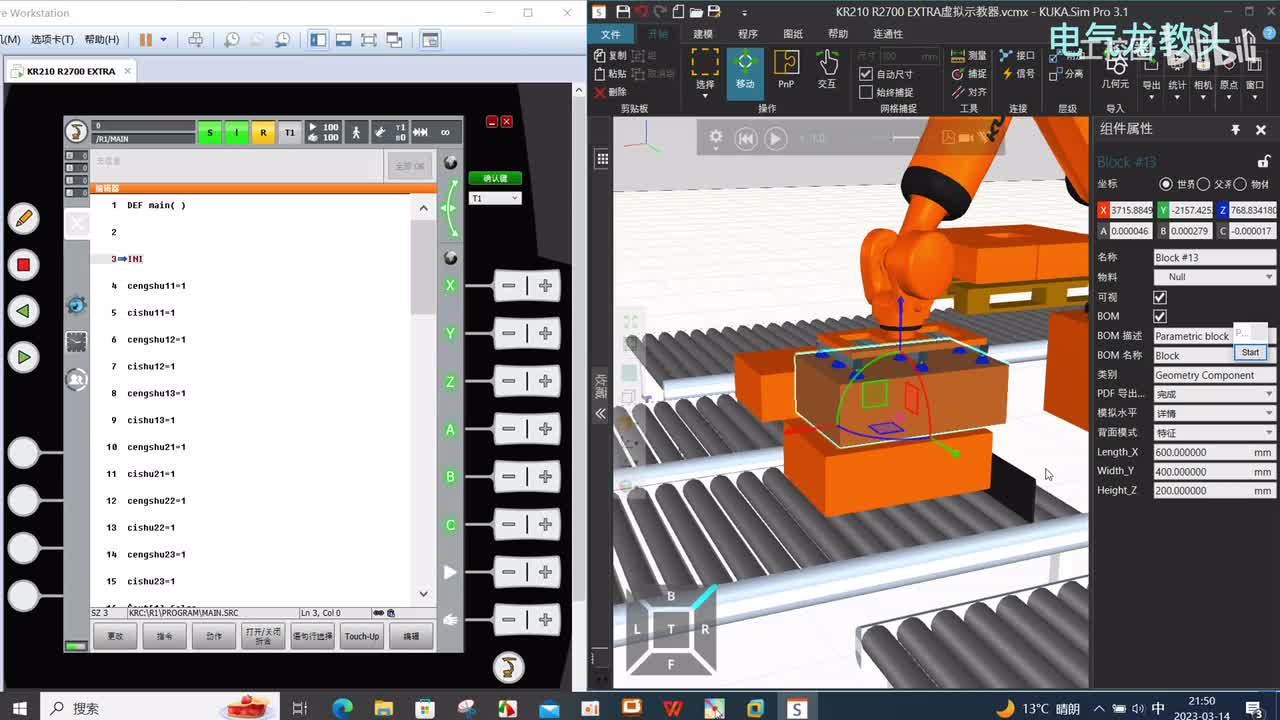Click the Touch-Up button on the pendant

(x=362, y=636)
